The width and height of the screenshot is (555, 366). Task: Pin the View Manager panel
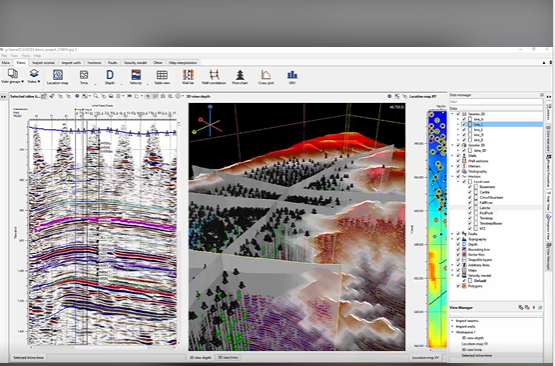[534, 308]
